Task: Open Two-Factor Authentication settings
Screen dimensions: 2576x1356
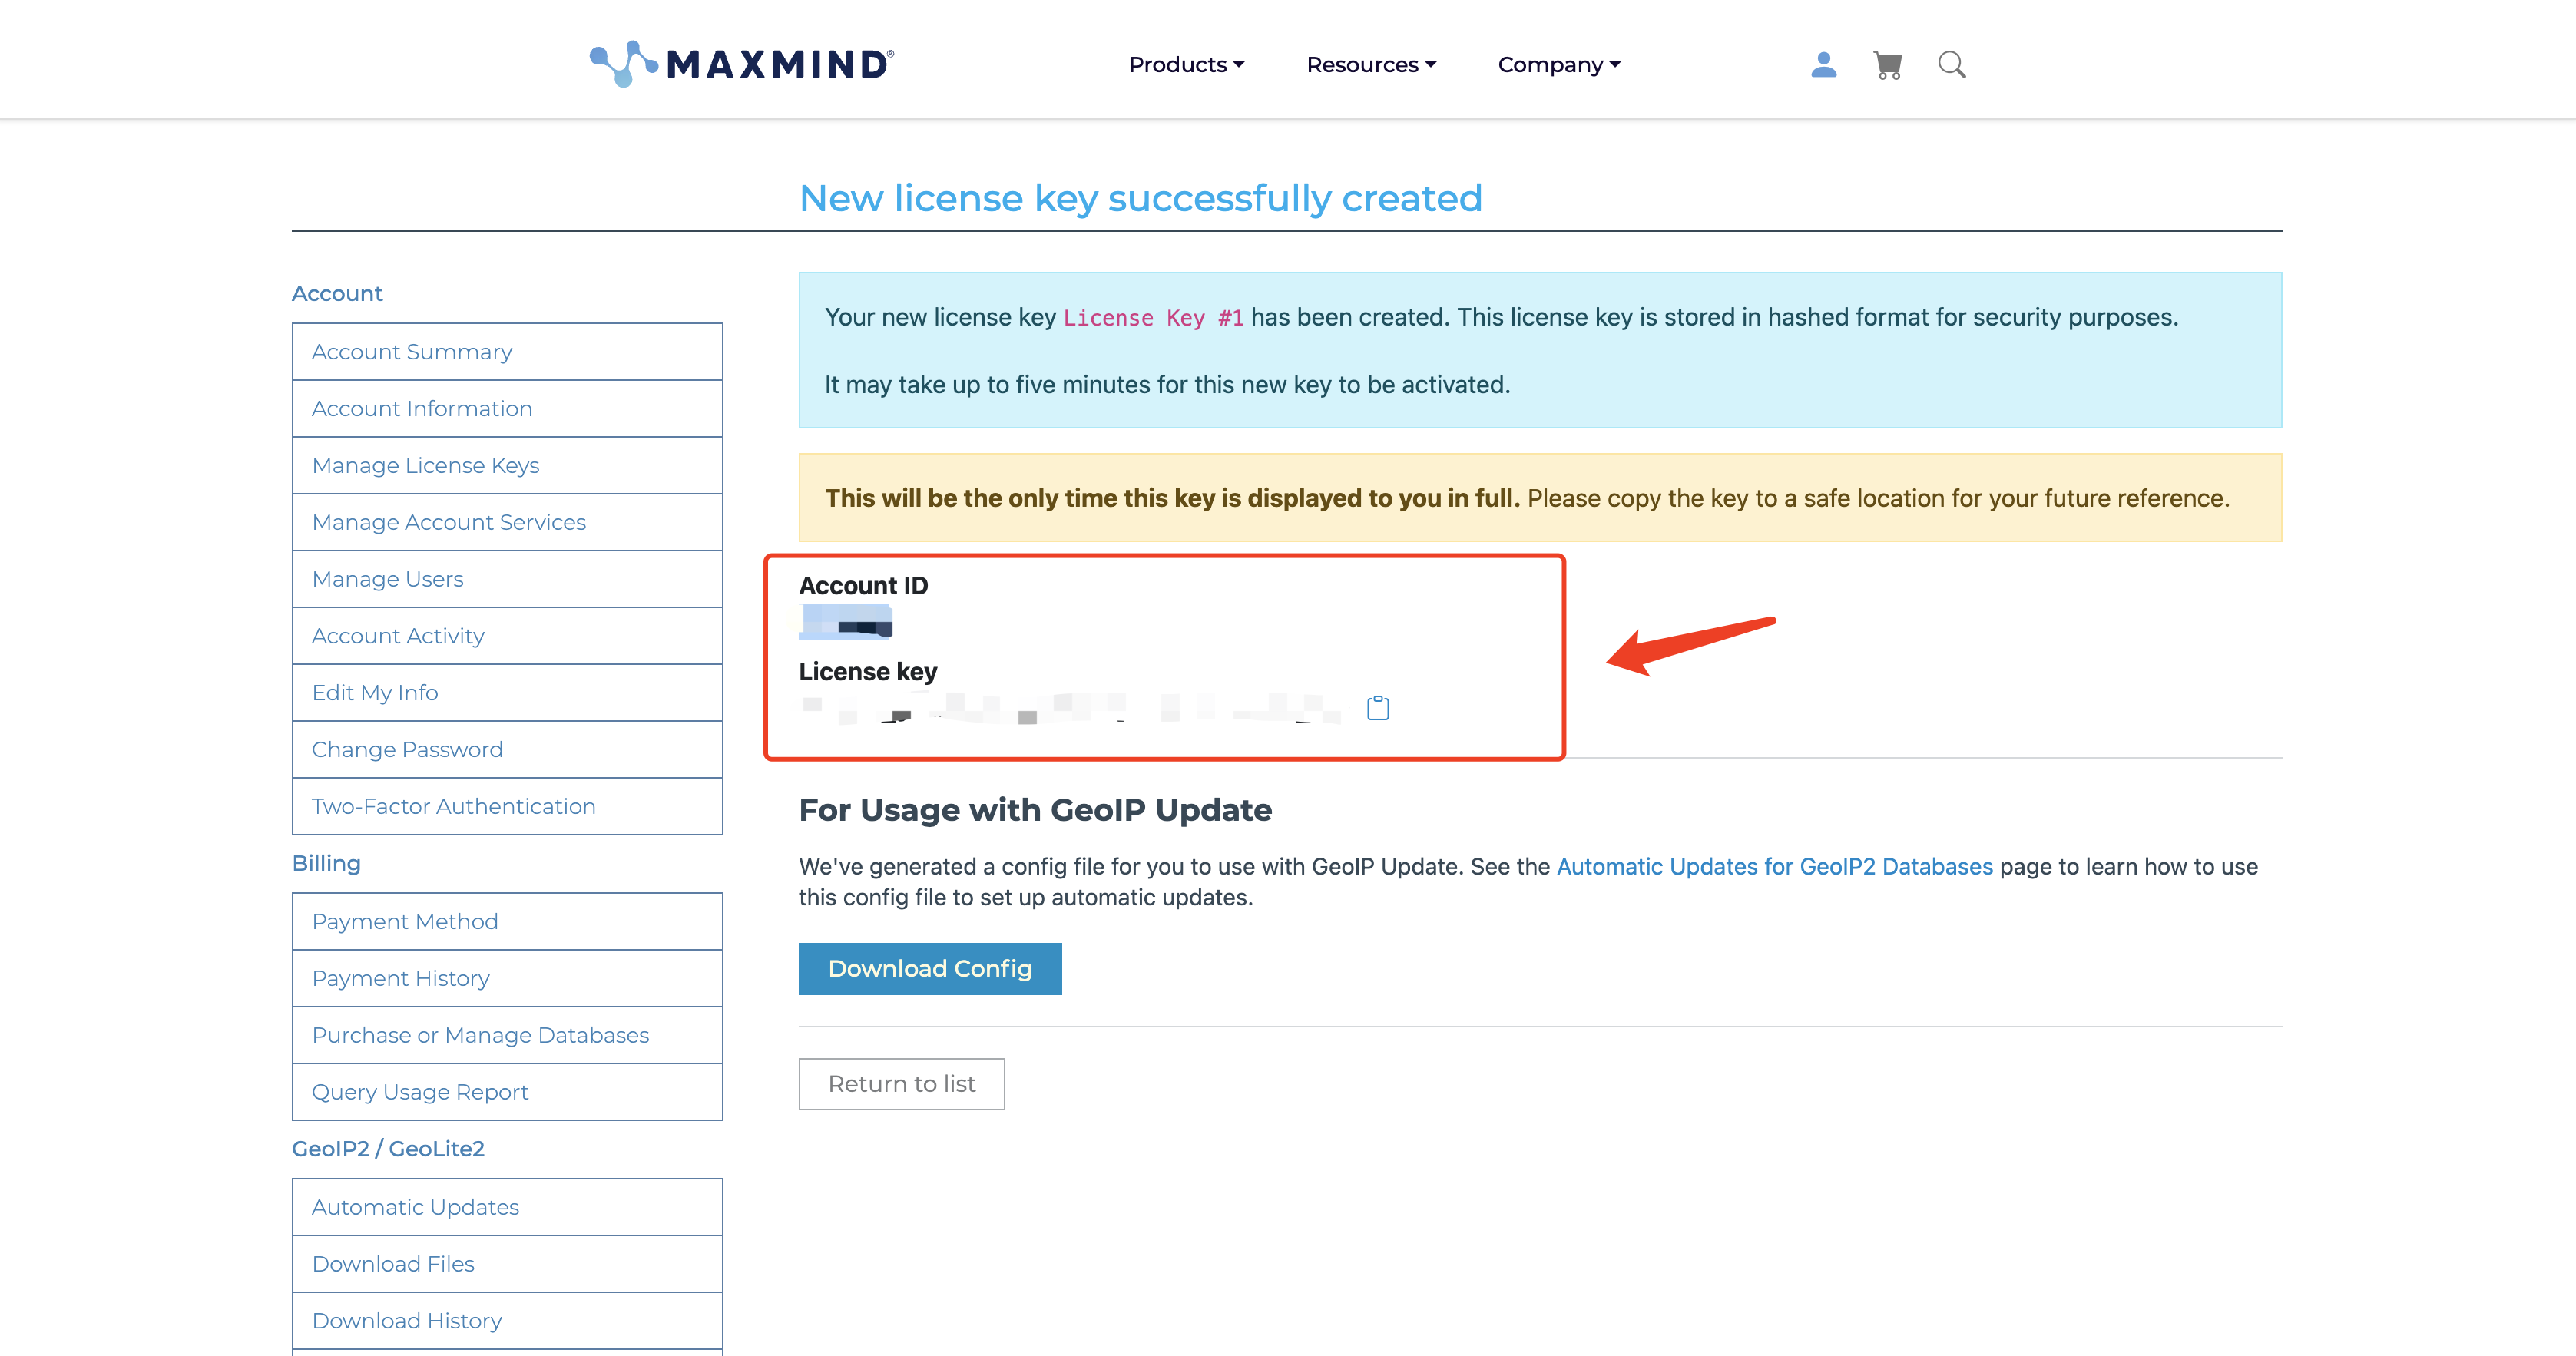Action: (507, 806)
